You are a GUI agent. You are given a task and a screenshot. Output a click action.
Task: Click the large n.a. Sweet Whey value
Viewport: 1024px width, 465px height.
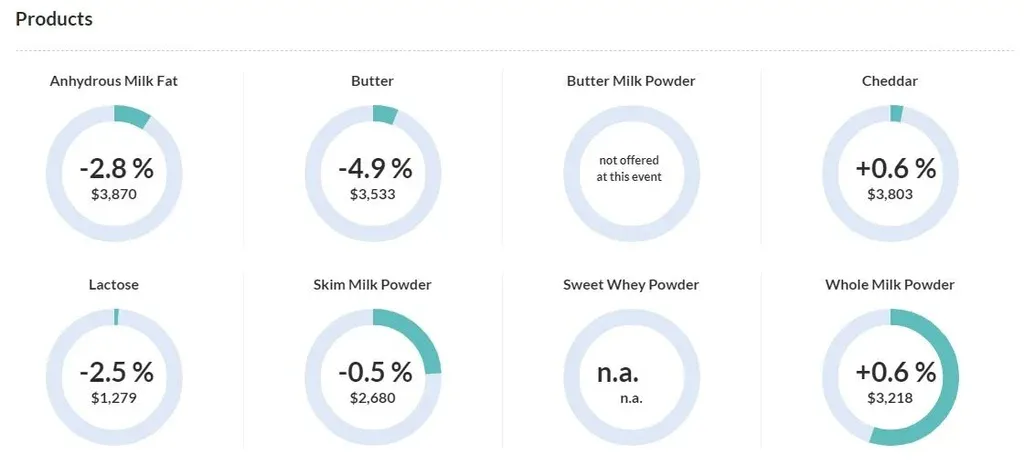point(618,373)
